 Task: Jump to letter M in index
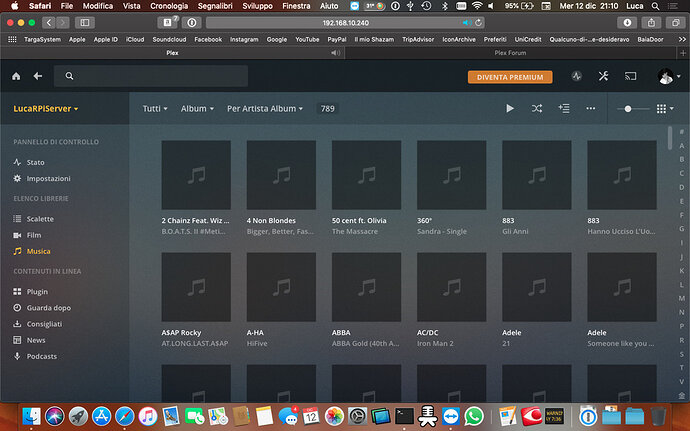pyautogui.click(x=682, y=298)
